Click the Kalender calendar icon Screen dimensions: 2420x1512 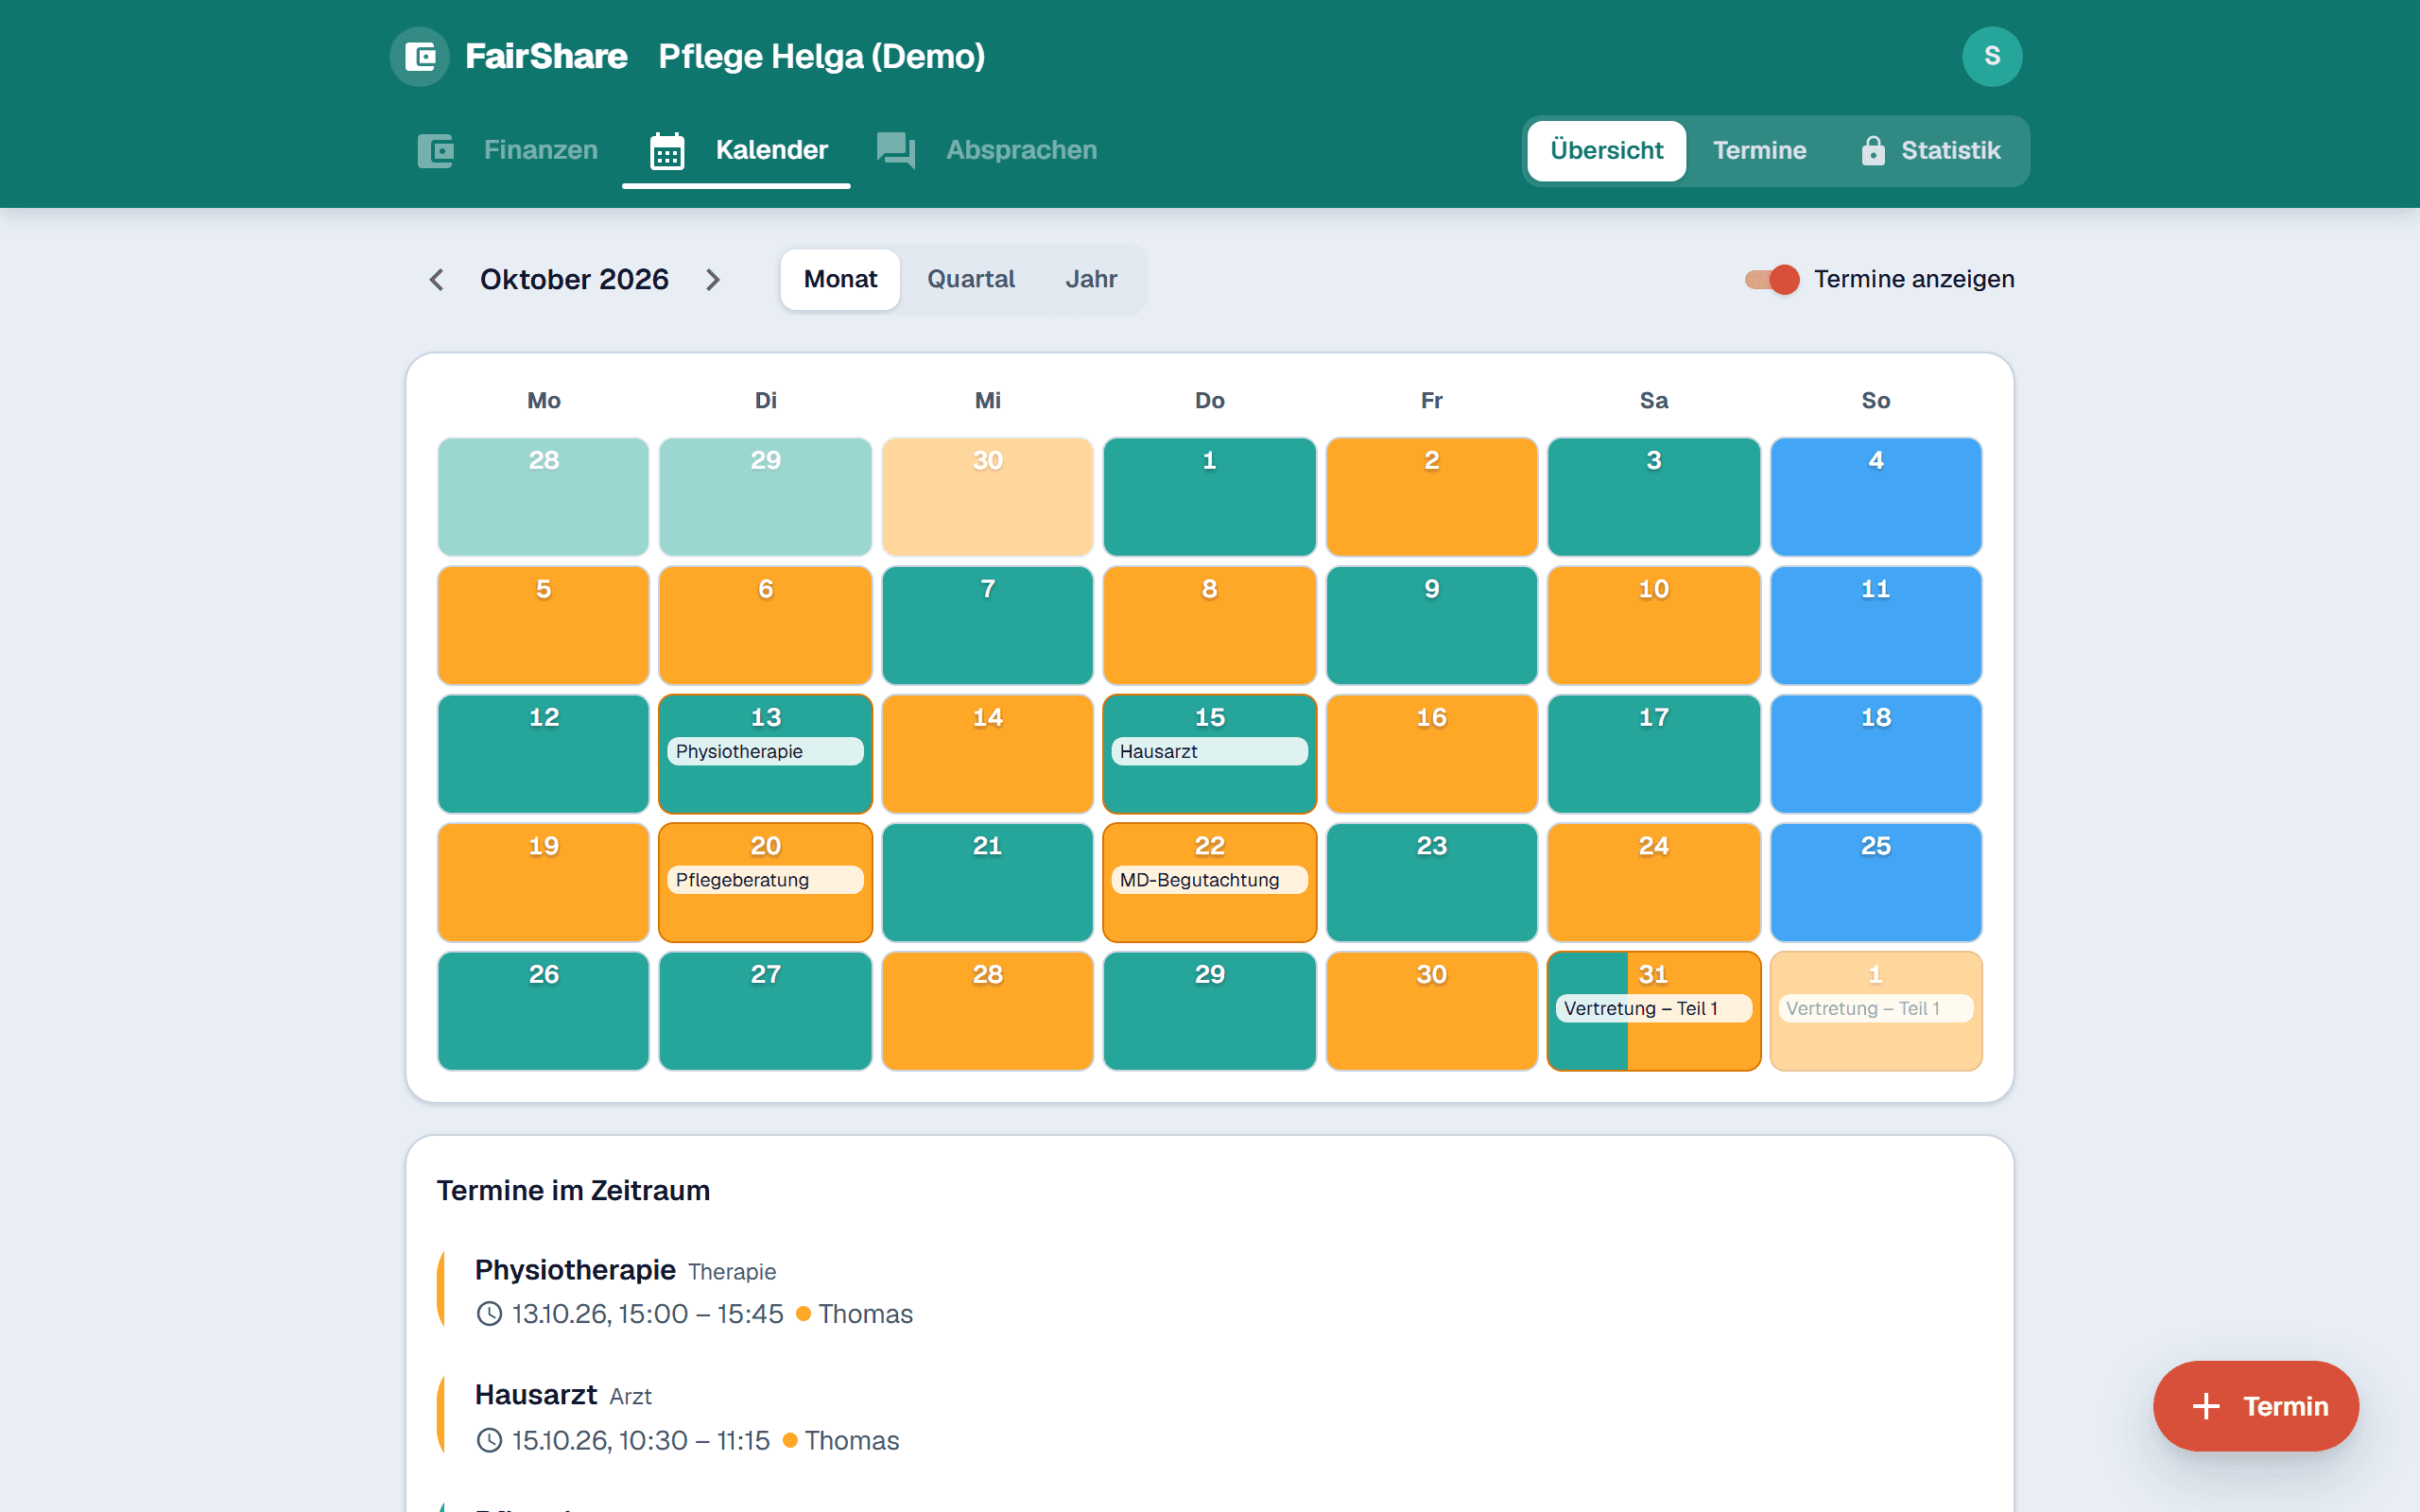(x=667, y=151)
